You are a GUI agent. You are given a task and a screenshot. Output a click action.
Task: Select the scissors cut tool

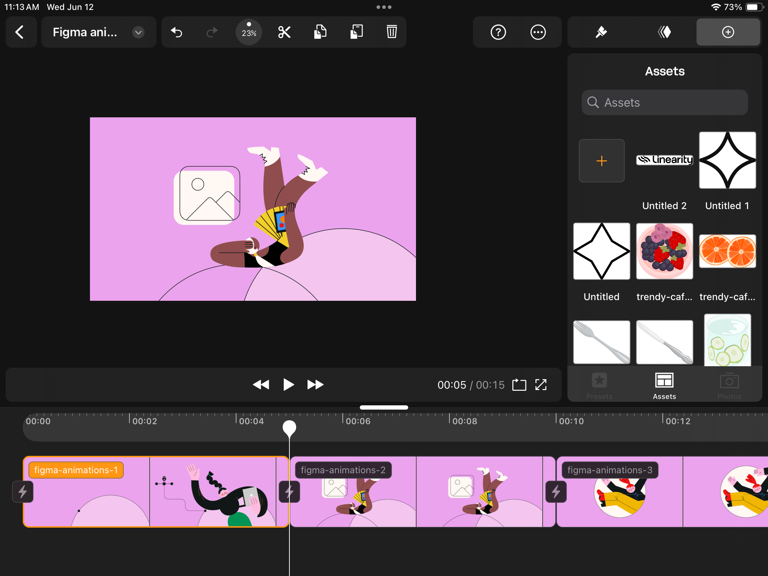coord(284,32)
